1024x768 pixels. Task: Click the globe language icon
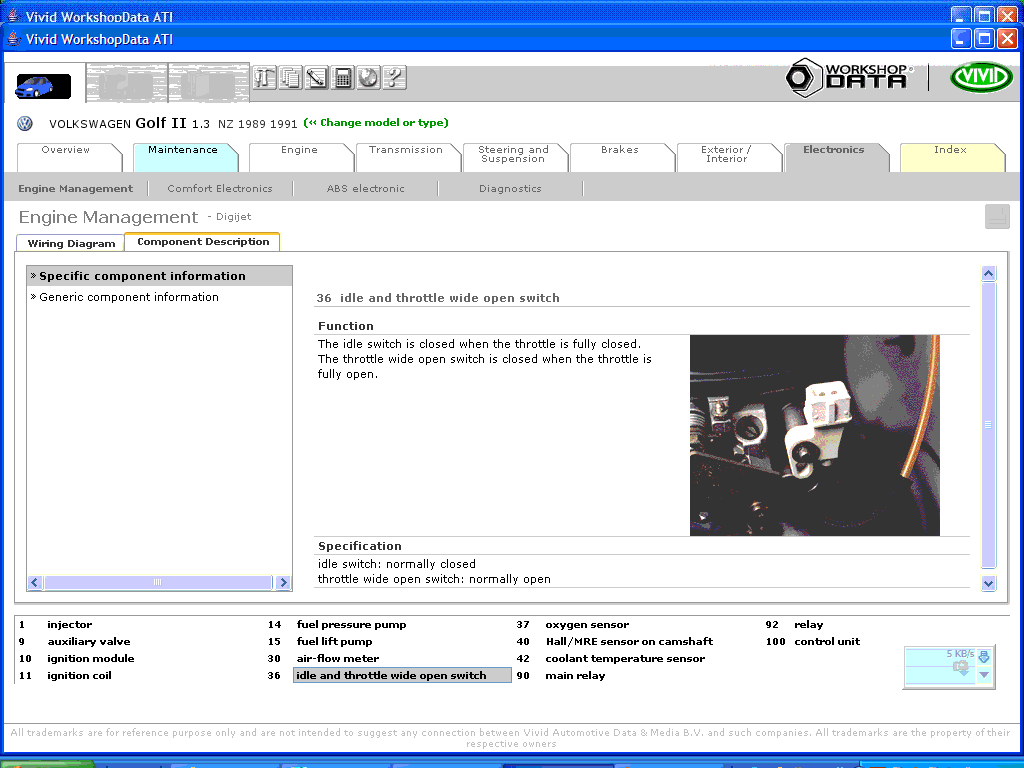(368, 78)
